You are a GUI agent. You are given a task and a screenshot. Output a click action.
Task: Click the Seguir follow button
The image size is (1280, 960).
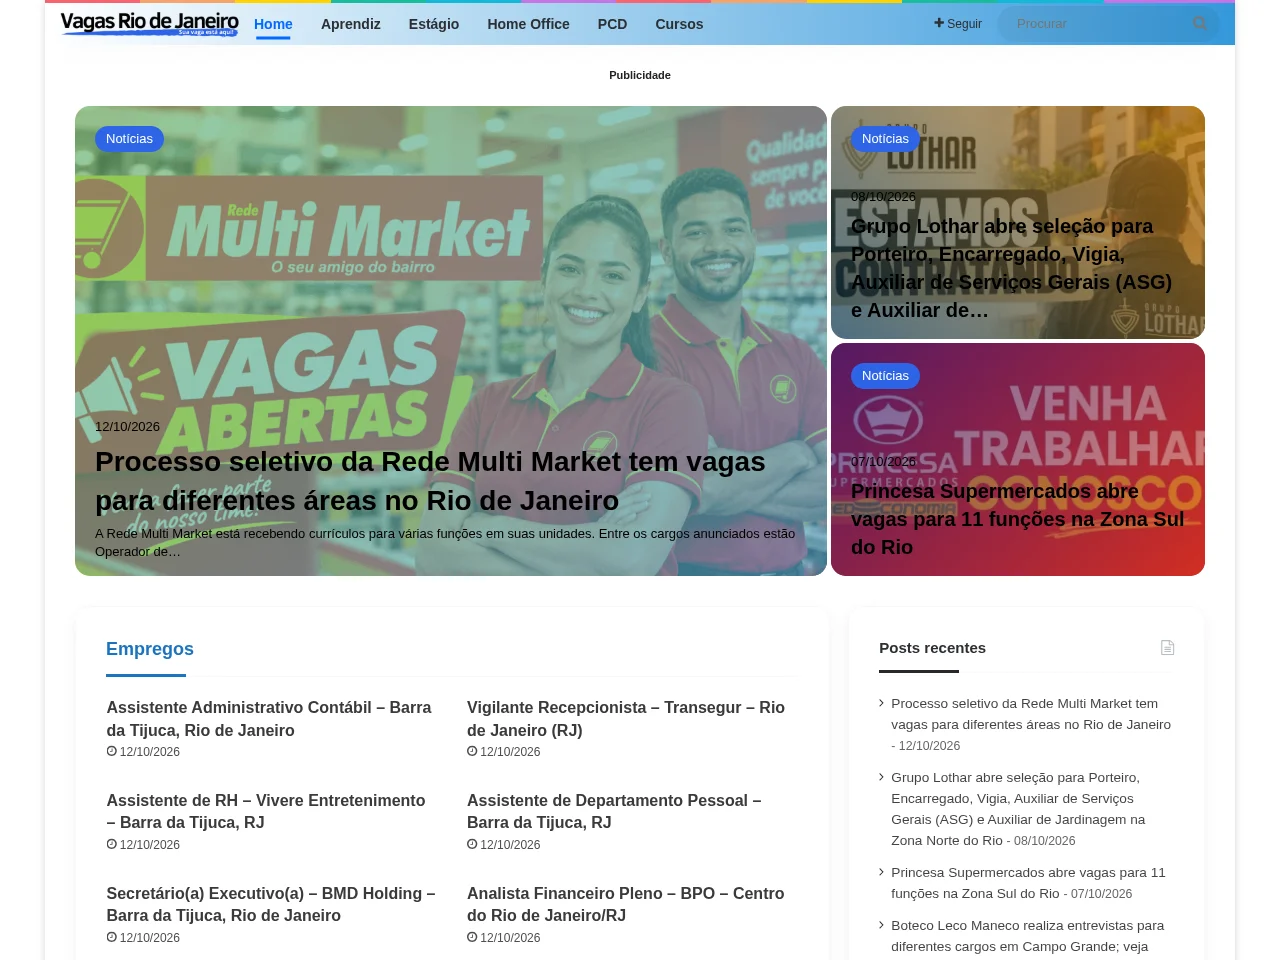[958, 24]
